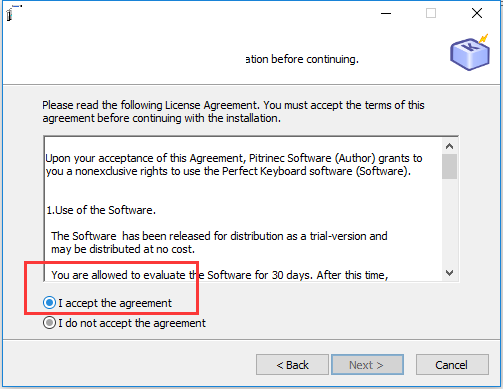Click the empty scrollbar track below the thumb
This screenshot has height=389, width=503.
pos(449,222)
